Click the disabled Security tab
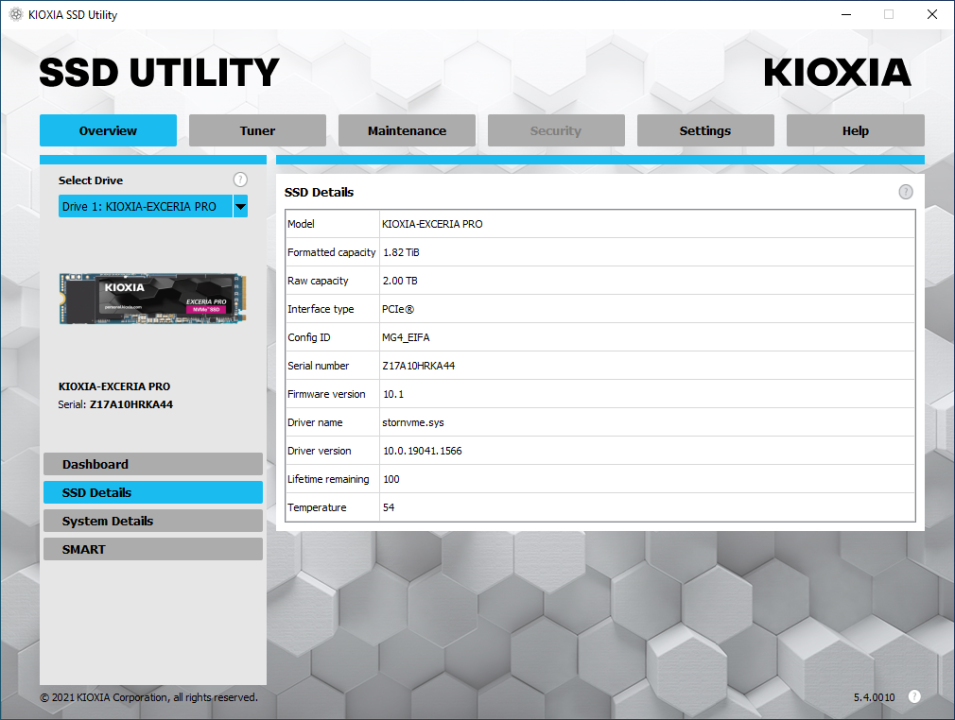 point(556,130)
